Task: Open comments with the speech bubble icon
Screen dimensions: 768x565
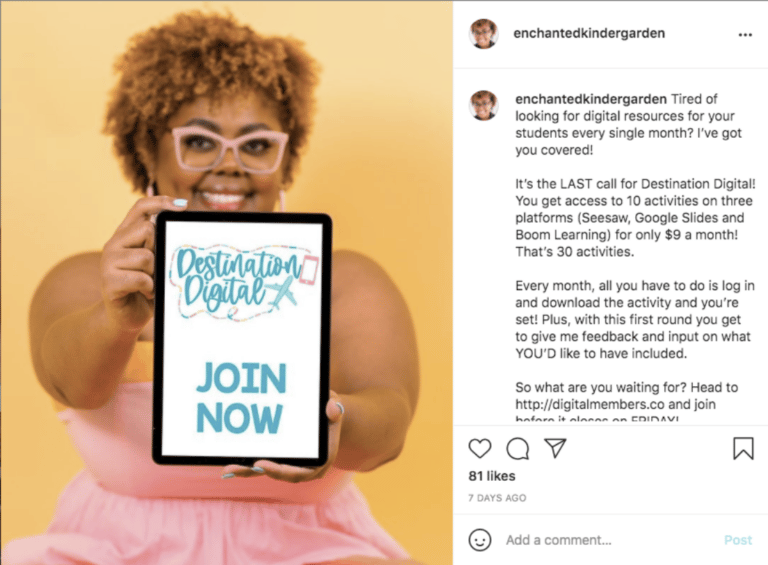Action: [x=518, y=448]
